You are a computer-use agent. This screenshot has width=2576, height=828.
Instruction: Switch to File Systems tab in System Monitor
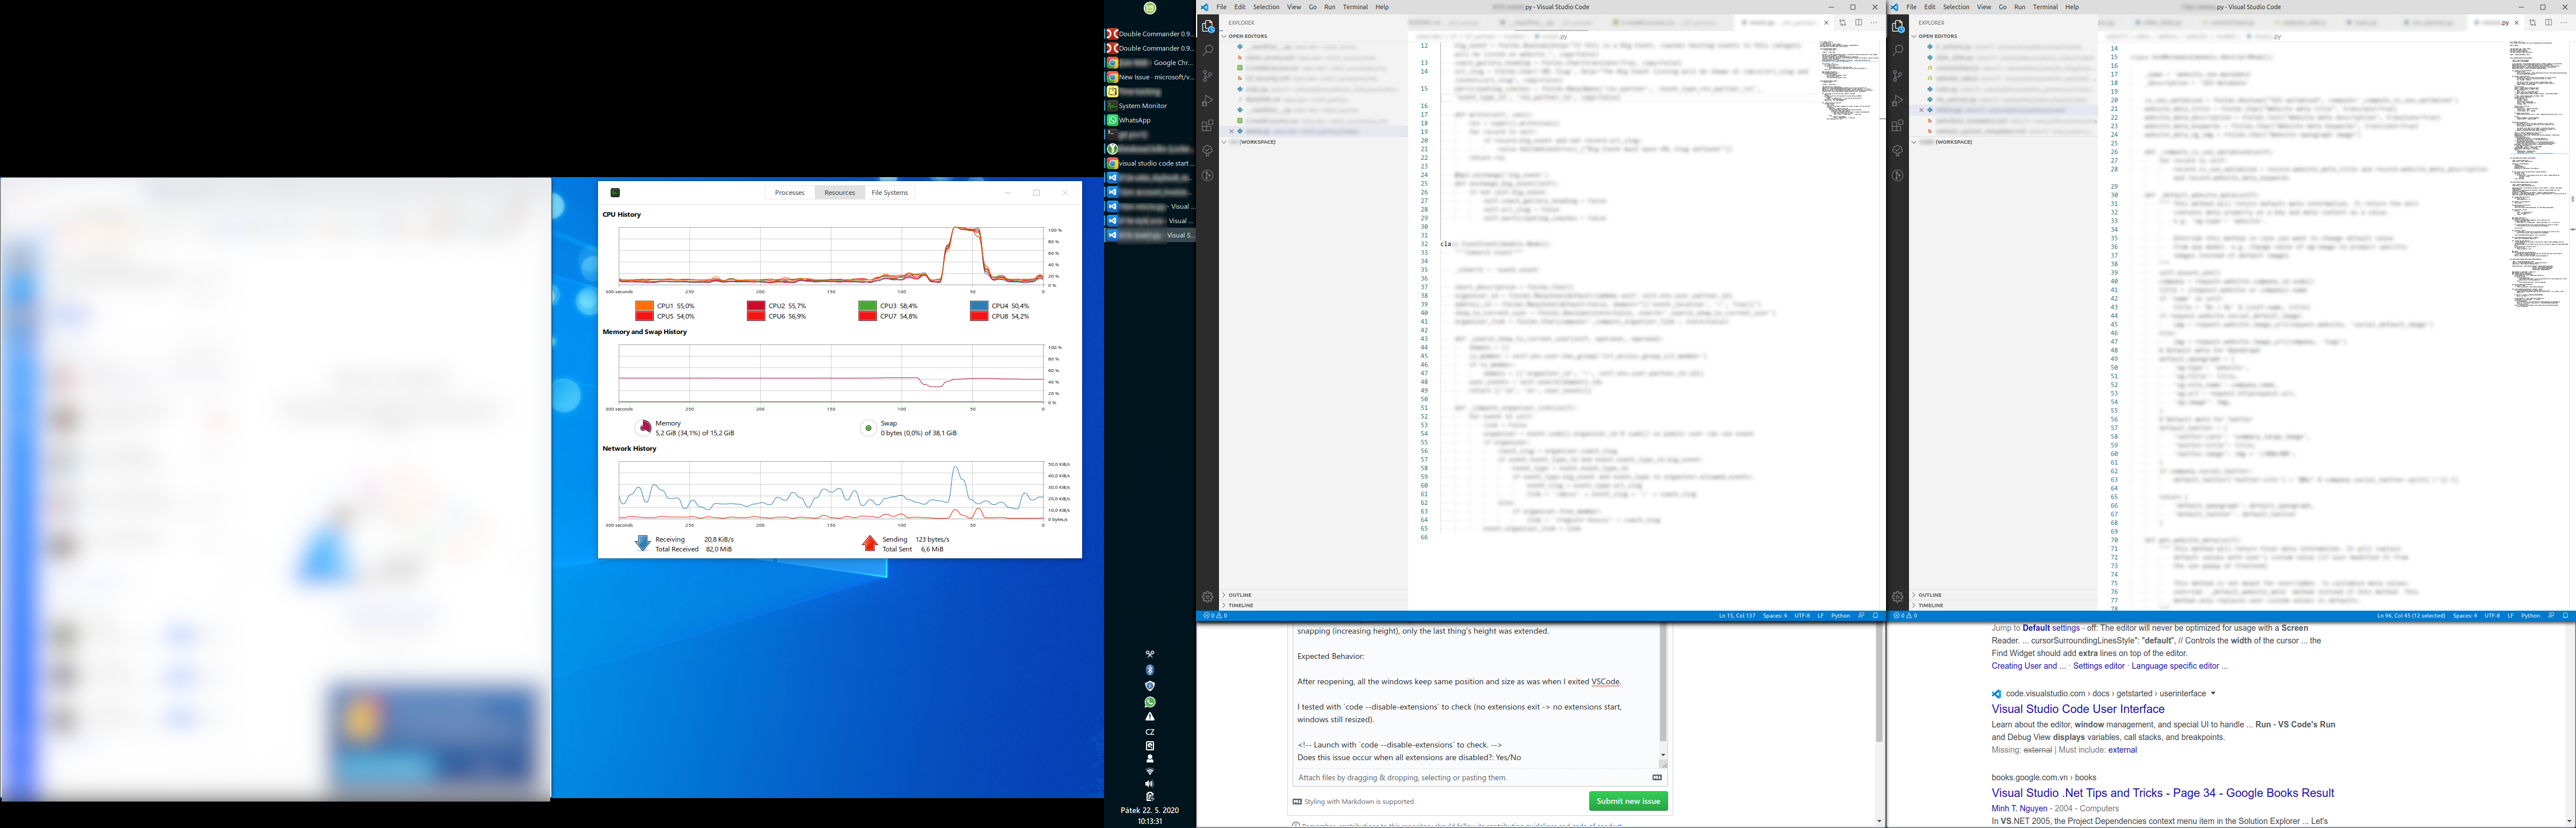tap(889, 193)
